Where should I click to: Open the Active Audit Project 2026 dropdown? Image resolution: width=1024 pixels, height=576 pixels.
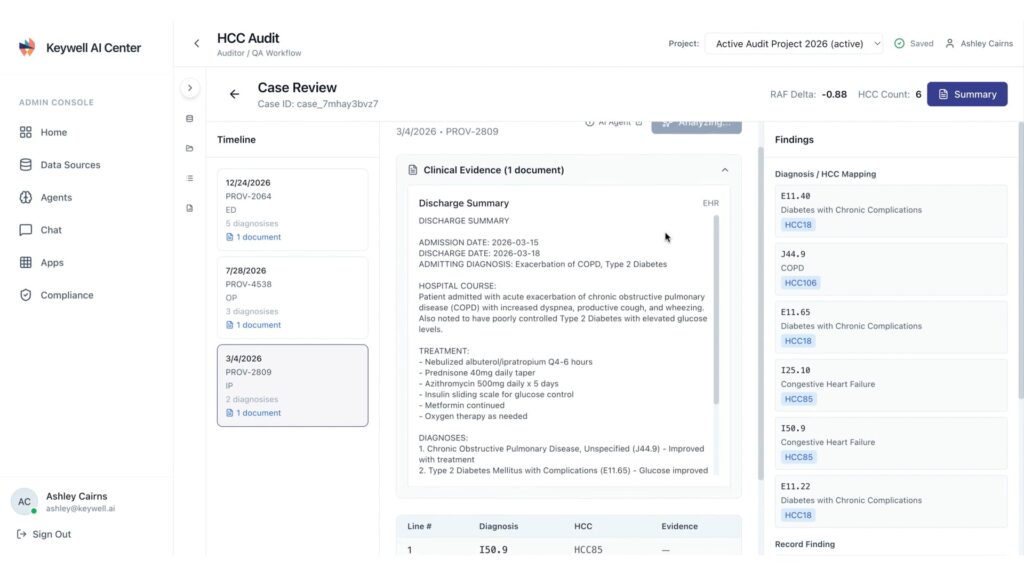[795, 44]
